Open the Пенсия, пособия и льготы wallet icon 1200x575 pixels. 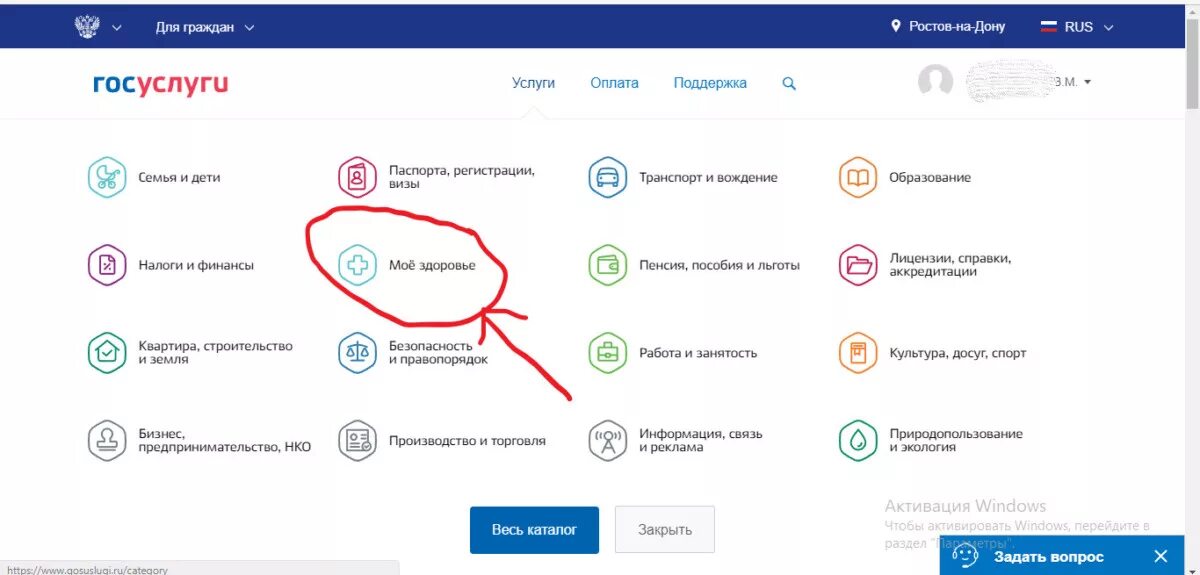(607, 265)
